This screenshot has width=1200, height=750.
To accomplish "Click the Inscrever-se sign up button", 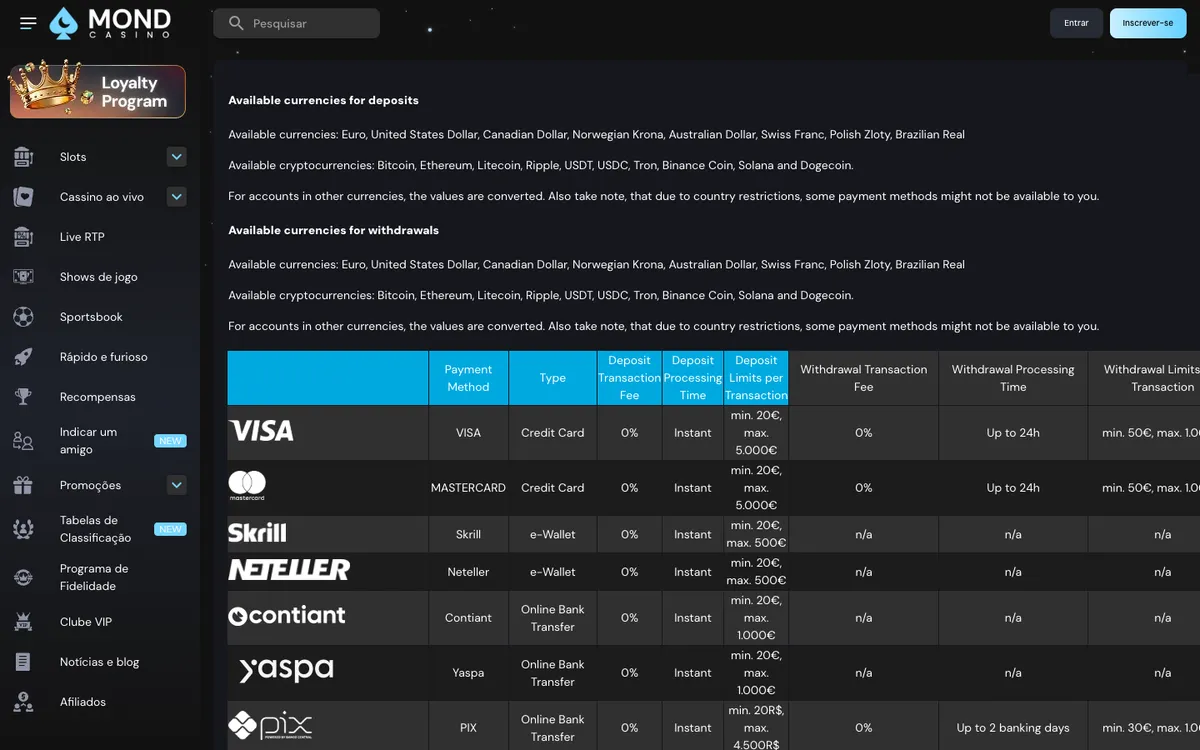I will [x=1148, y=23].
